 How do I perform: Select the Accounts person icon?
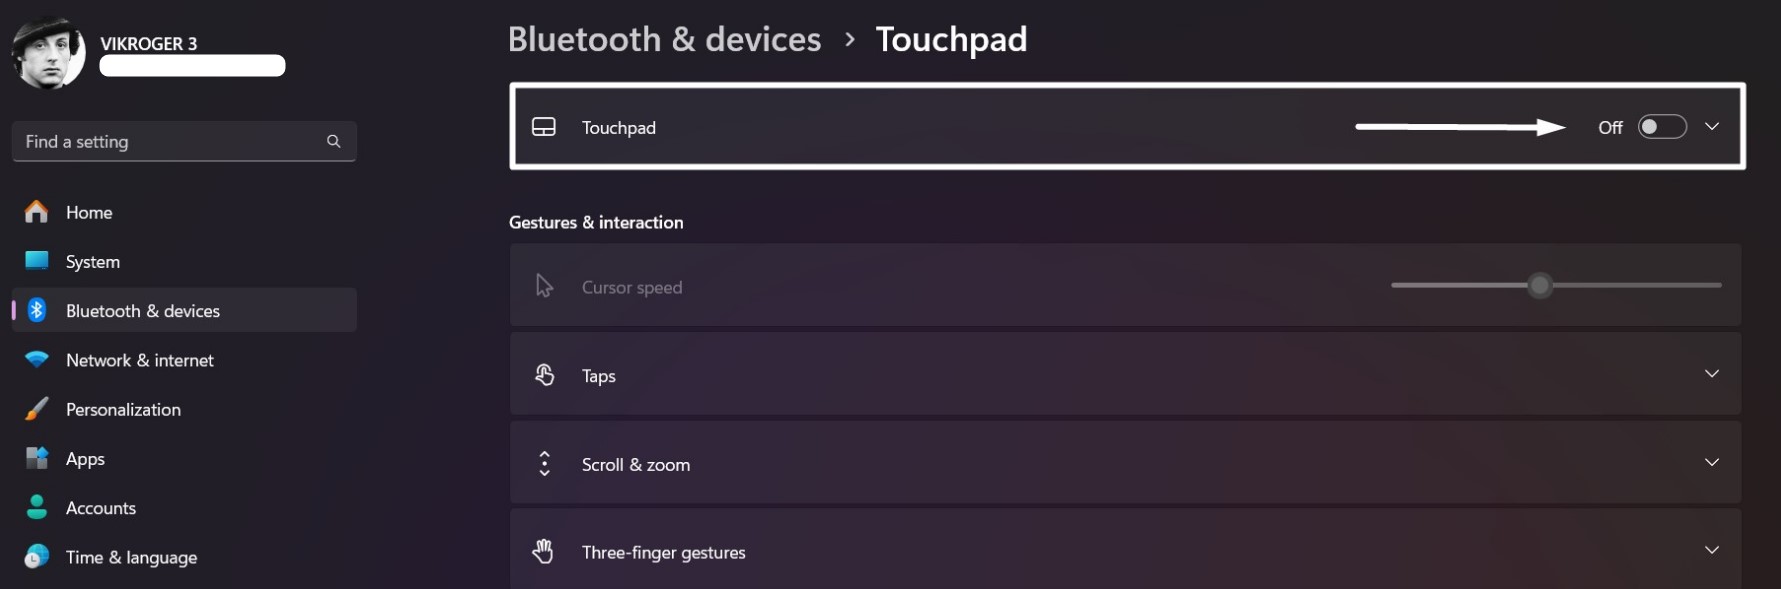click(36, 507)
